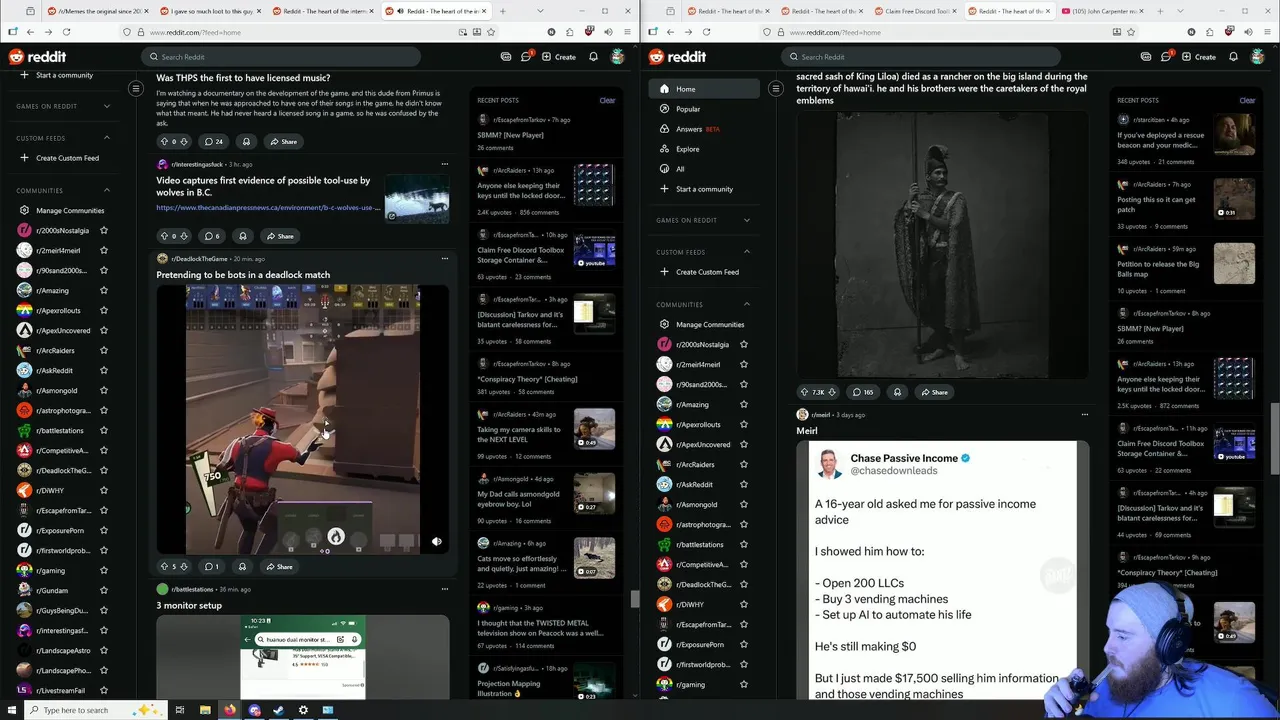The image size is (1280, 720).
Task: Open comments on 'Pretending to be bots' post
Action: (211, 566)
